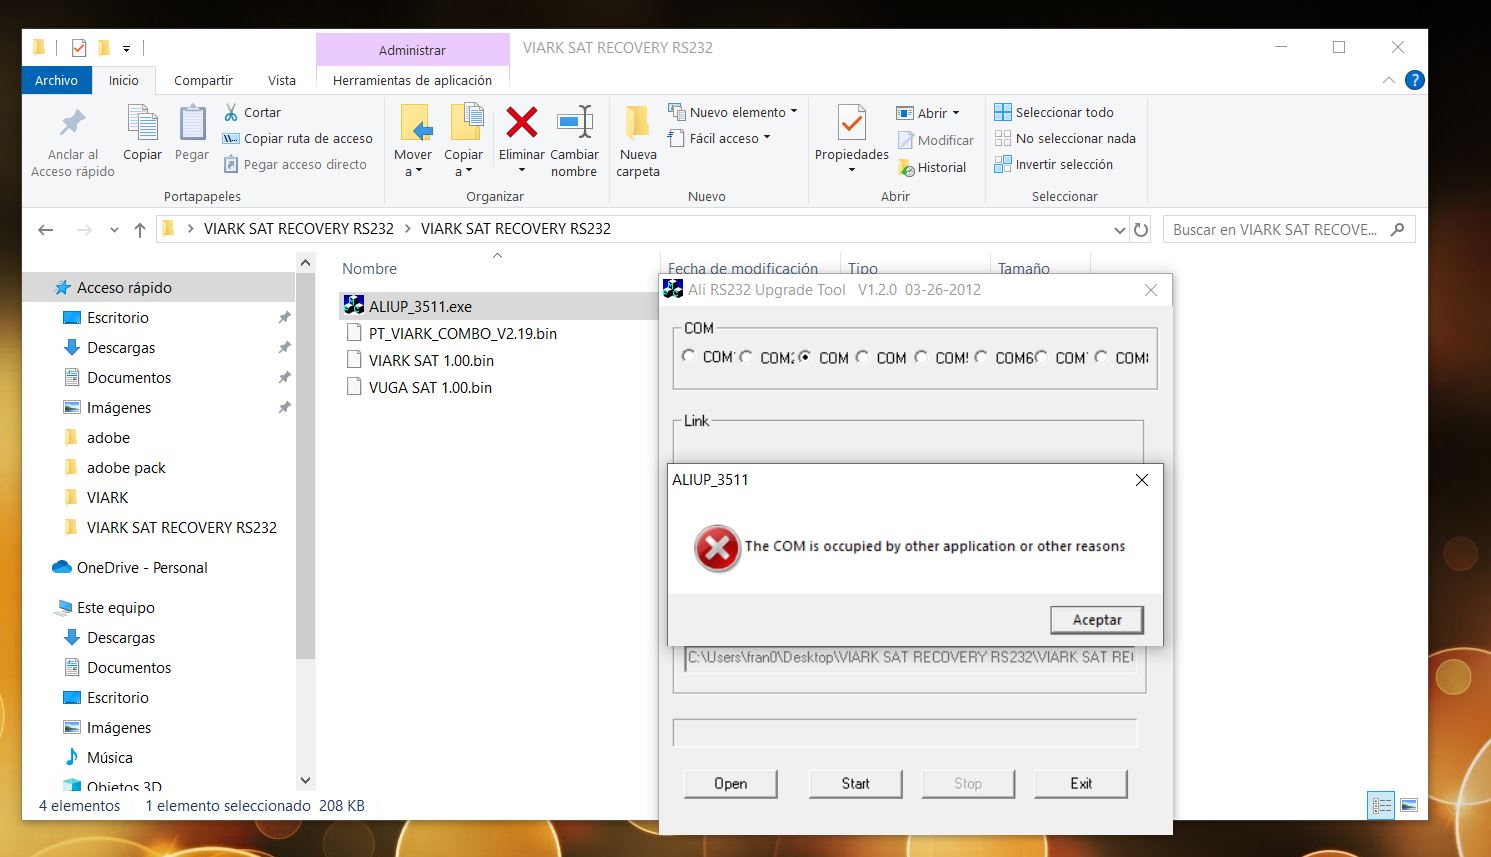Select the COM2 radio button

[x=746, y=356]
